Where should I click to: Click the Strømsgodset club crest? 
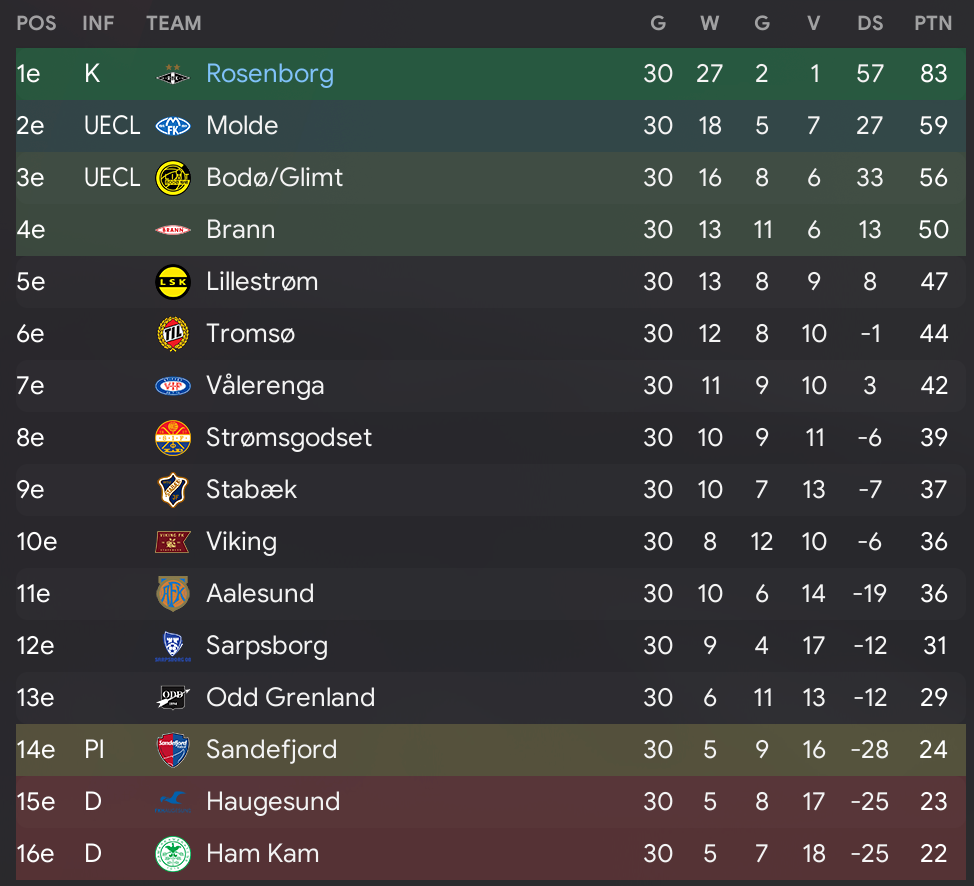173,438
